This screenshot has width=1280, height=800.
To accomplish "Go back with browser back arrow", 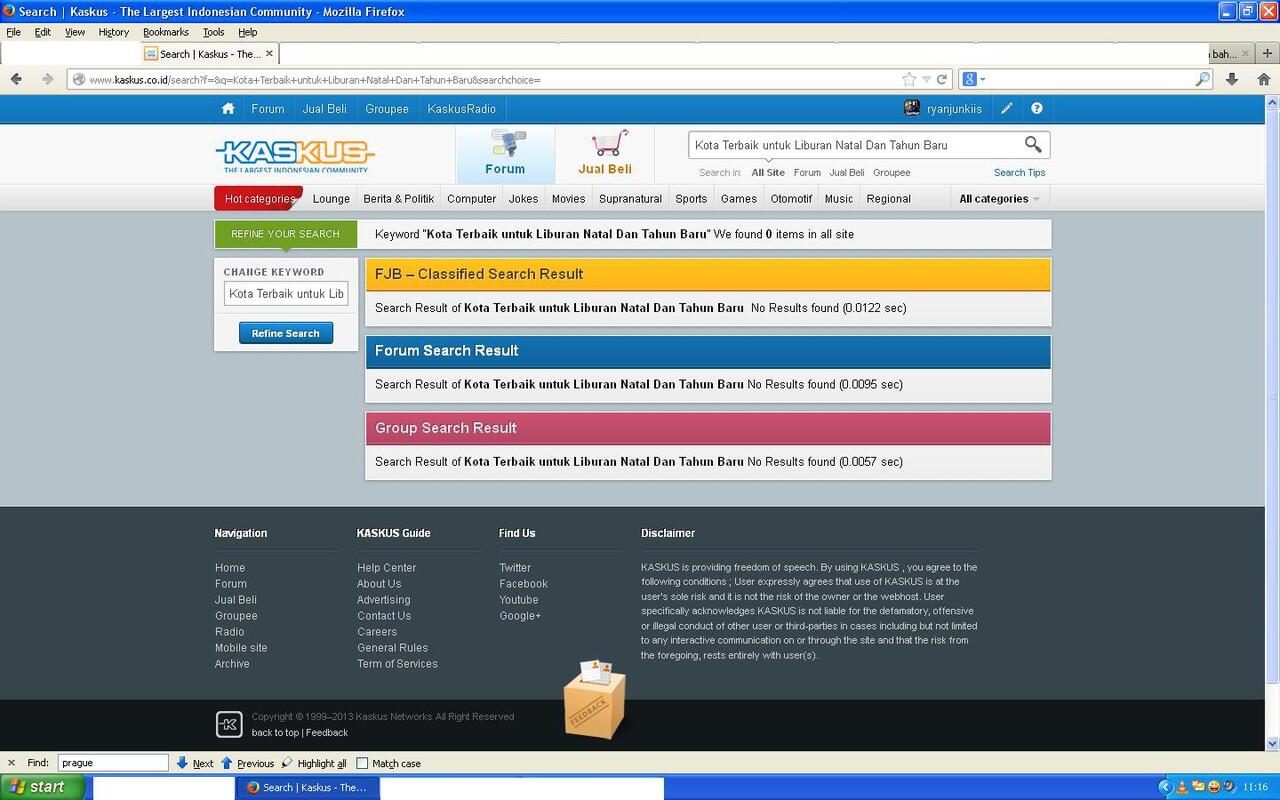I will pyautogui.click(x=16, y=79).
